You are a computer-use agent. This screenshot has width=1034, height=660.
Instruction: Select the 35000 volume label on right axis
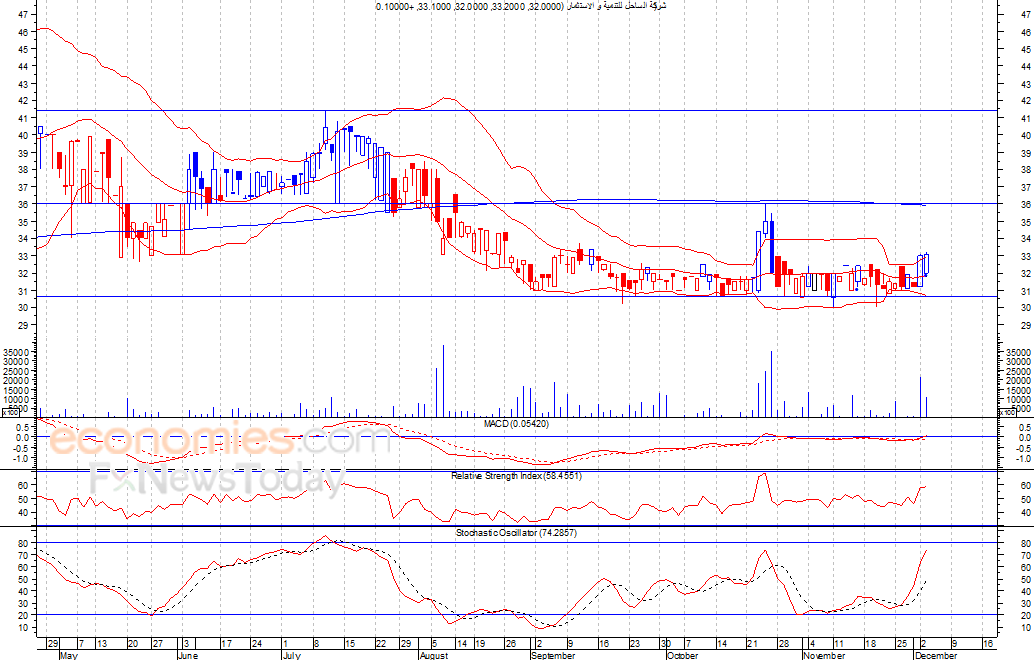click(x=1019, y=353)
